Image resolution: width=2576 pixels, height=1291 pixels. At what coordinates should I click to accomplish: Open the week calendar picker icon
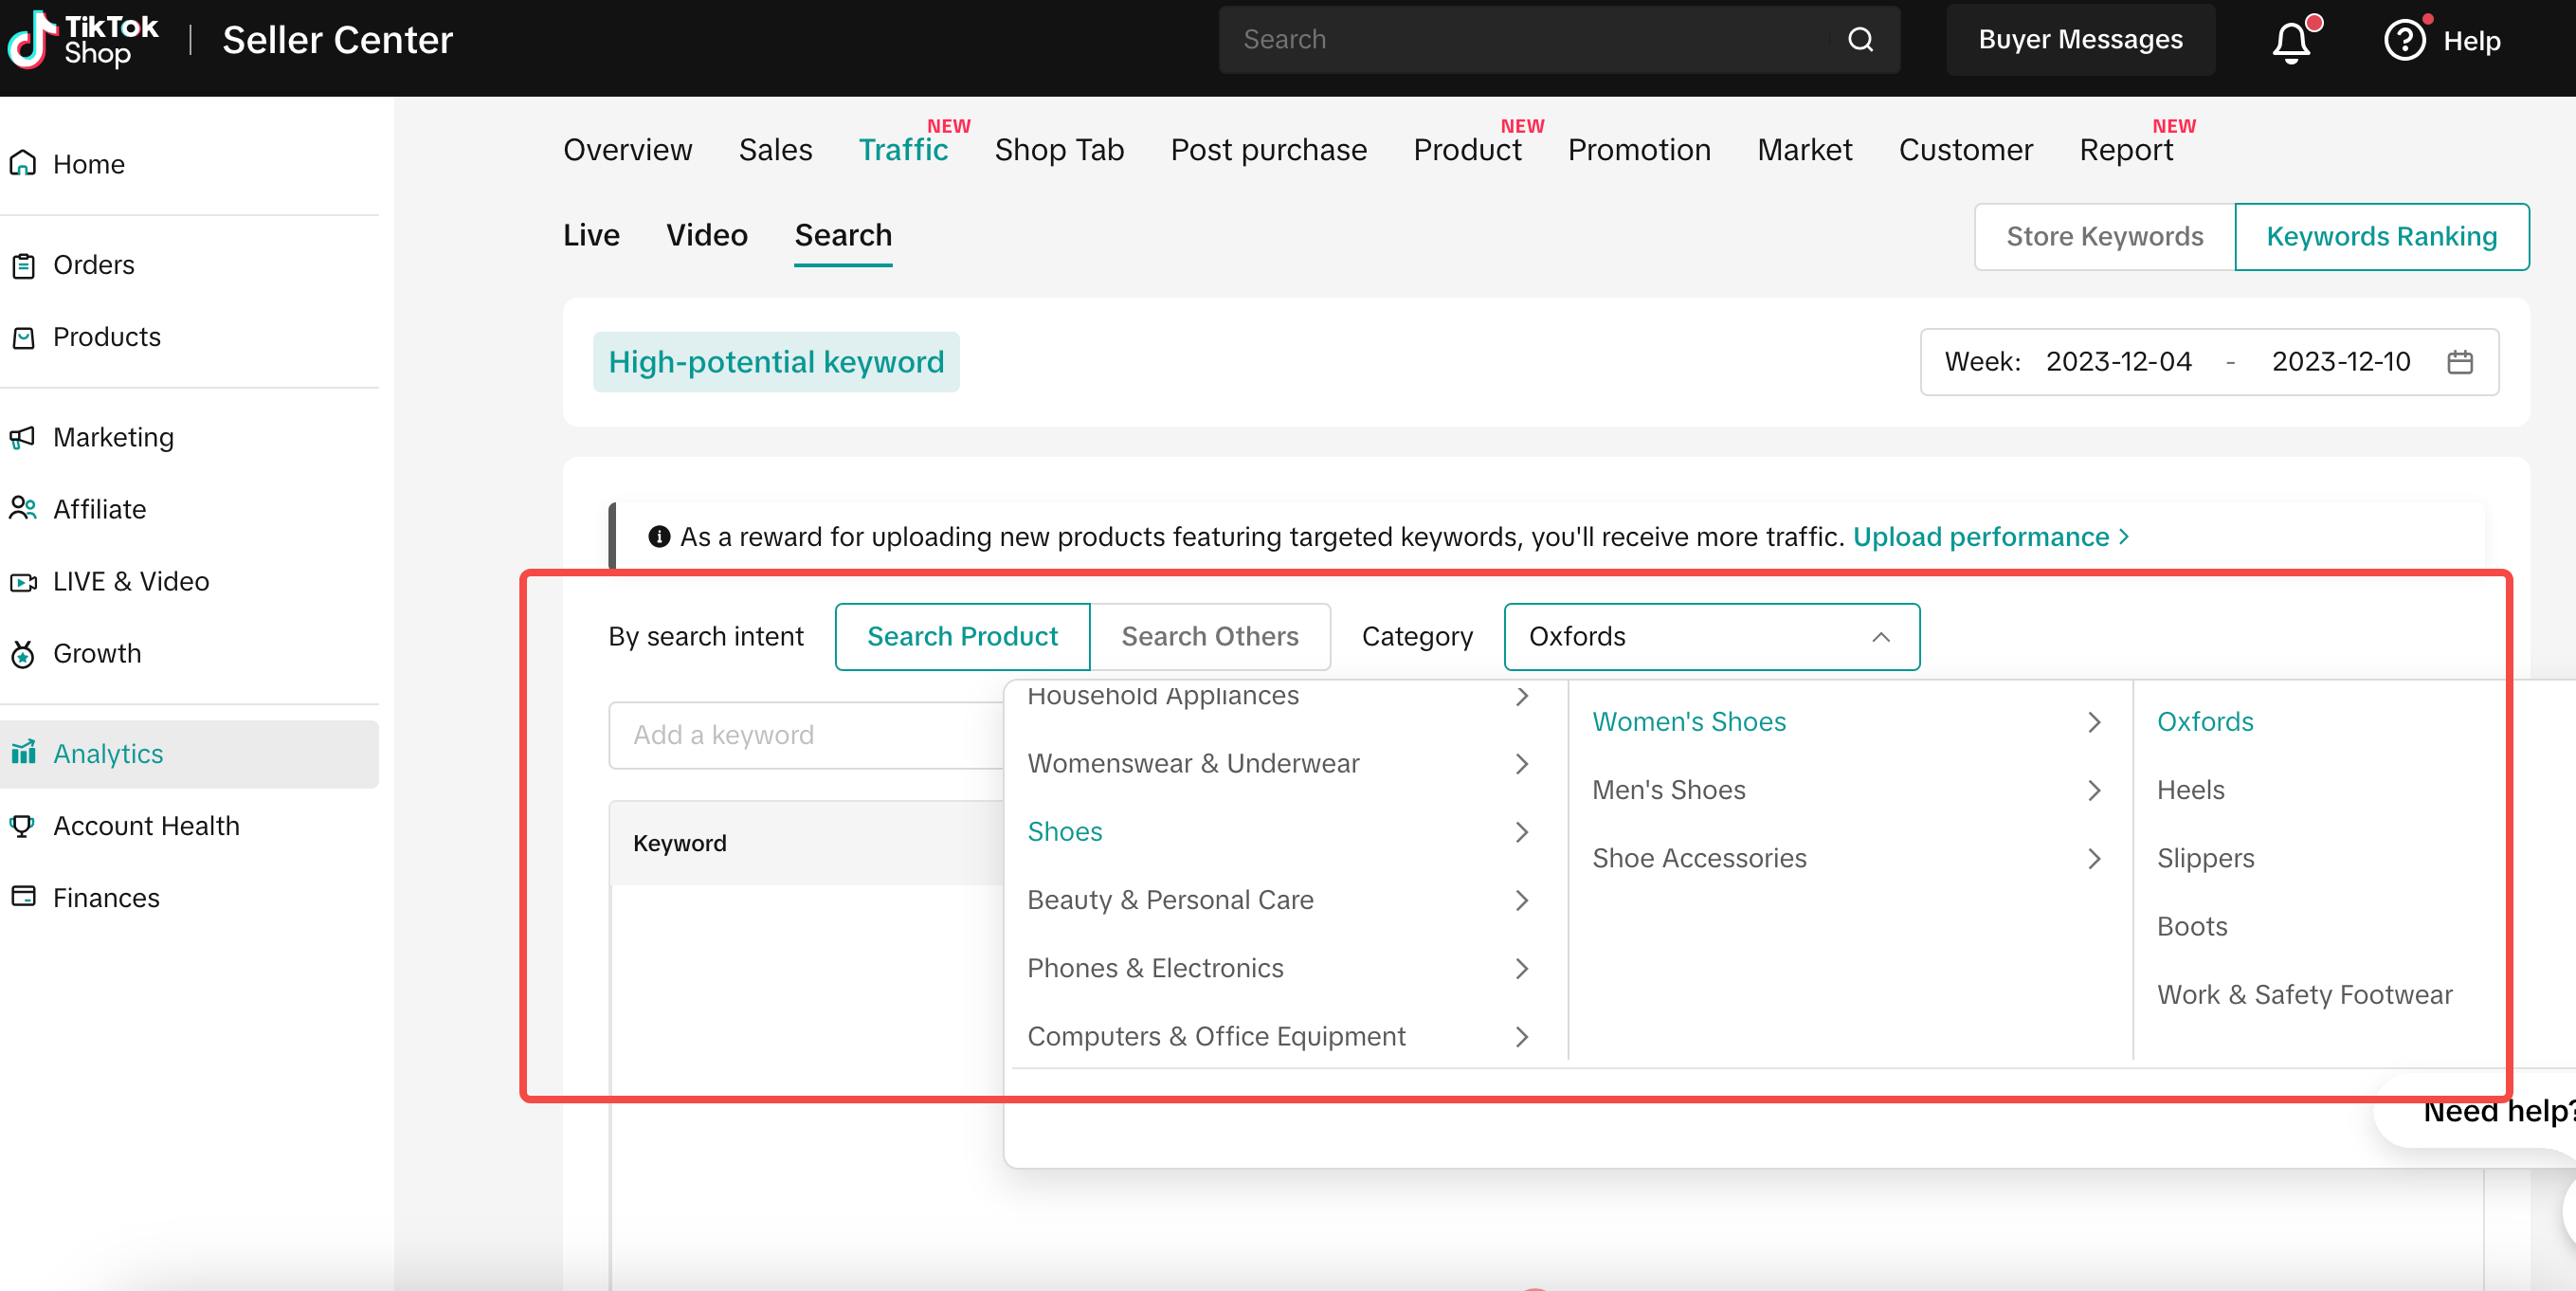click(2460, 362)
